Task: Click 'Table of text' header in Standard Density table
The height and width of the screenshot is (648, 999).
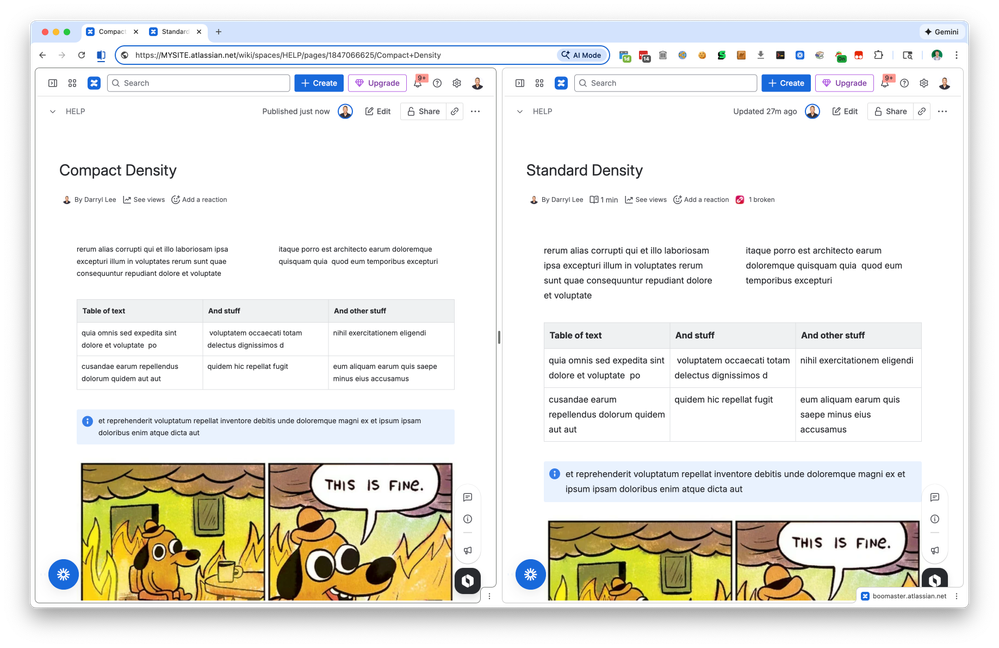Action: click(x=575, y=335)
